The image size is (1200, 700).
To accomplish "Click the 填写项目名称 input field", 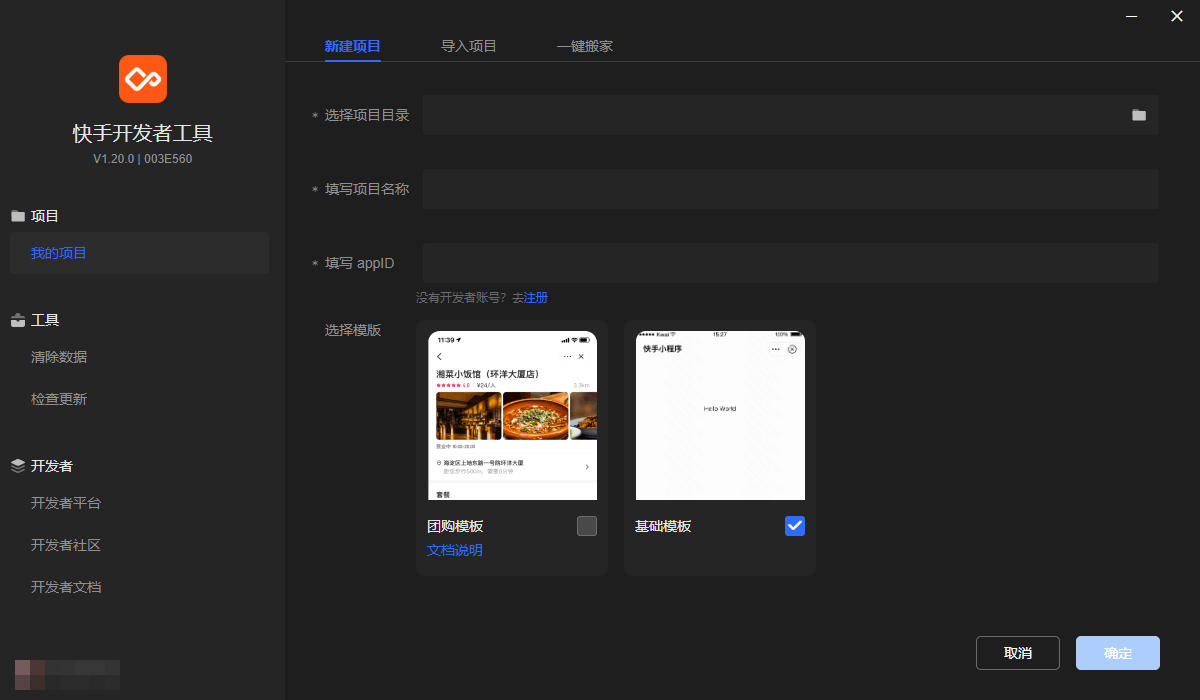I will [790, 189].
